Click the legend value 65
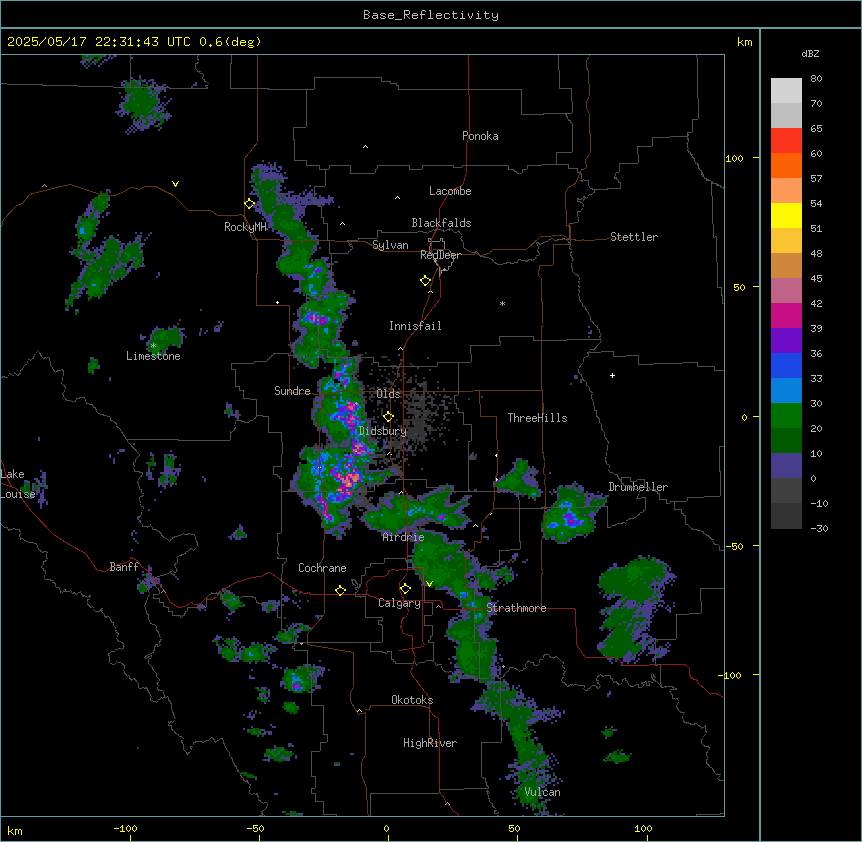 click(x=816, y=129)
